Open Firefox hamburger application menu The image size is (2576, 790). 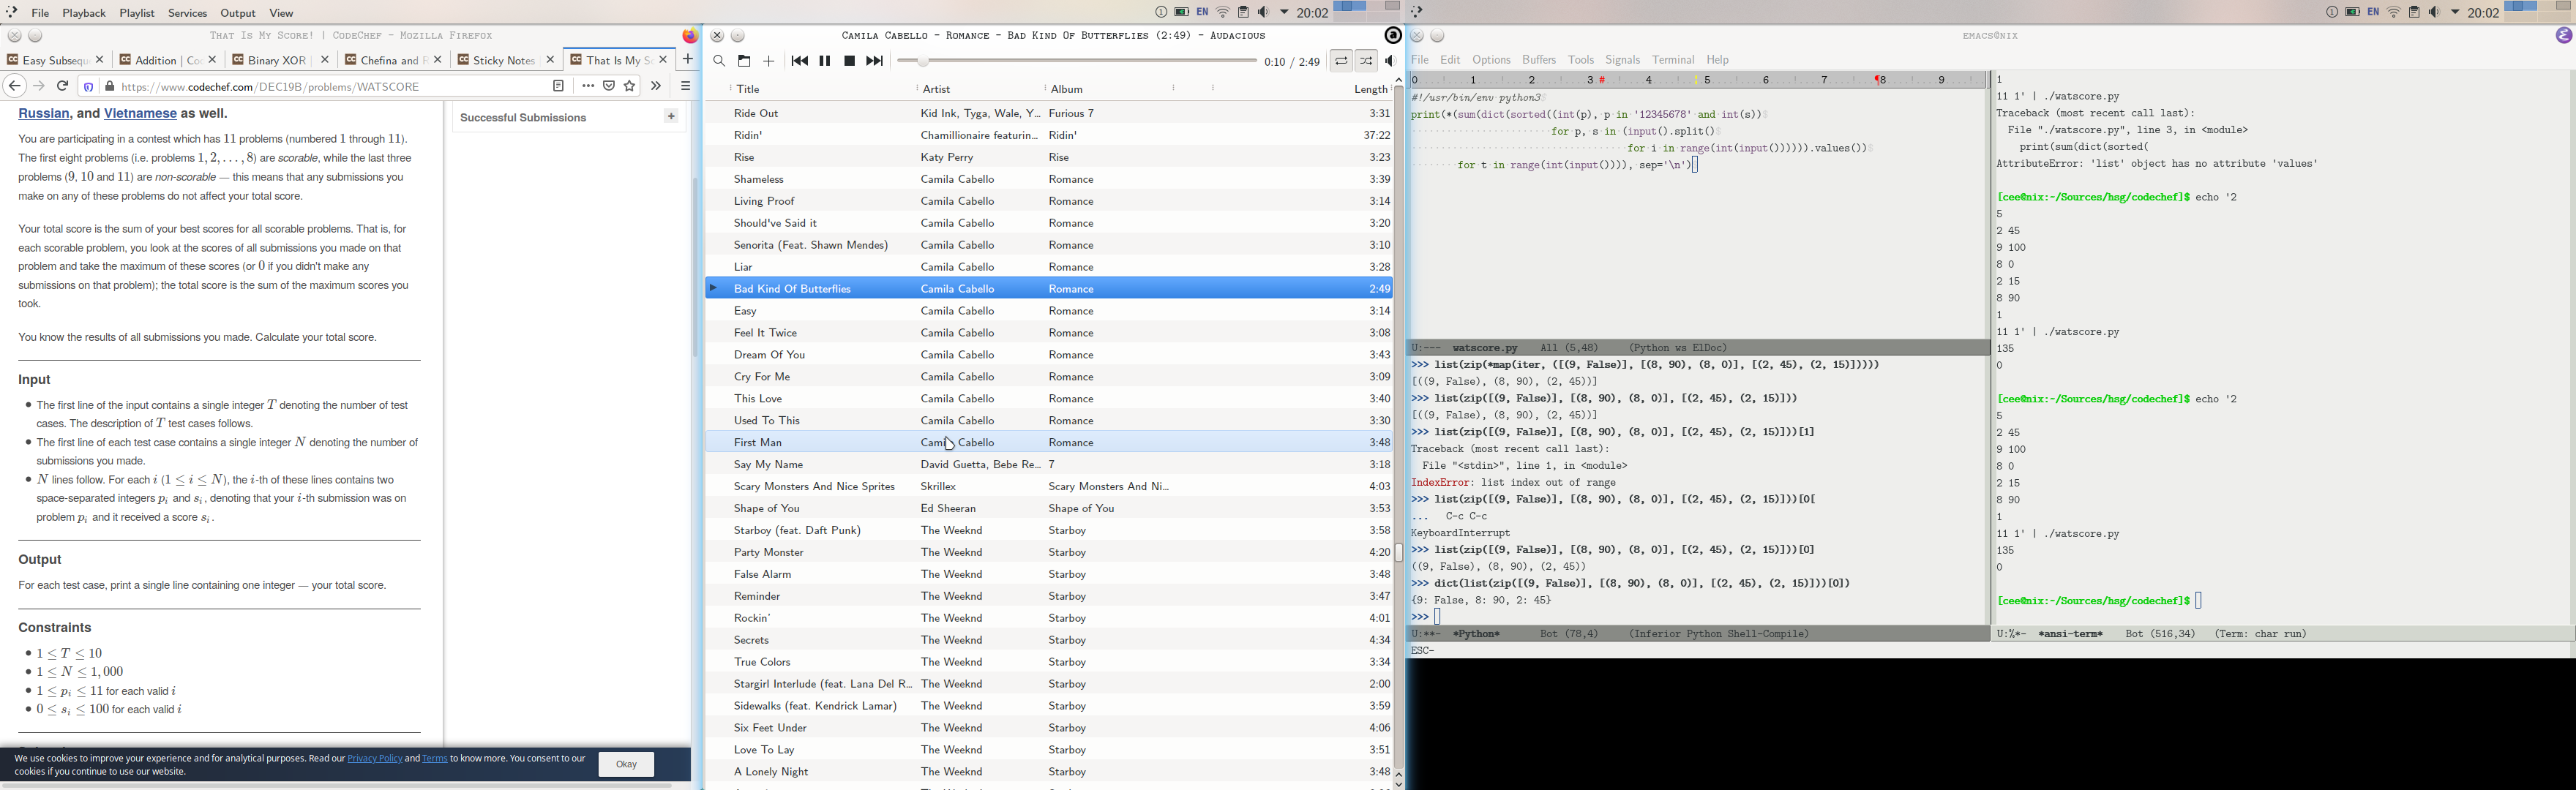pos(686,87)
